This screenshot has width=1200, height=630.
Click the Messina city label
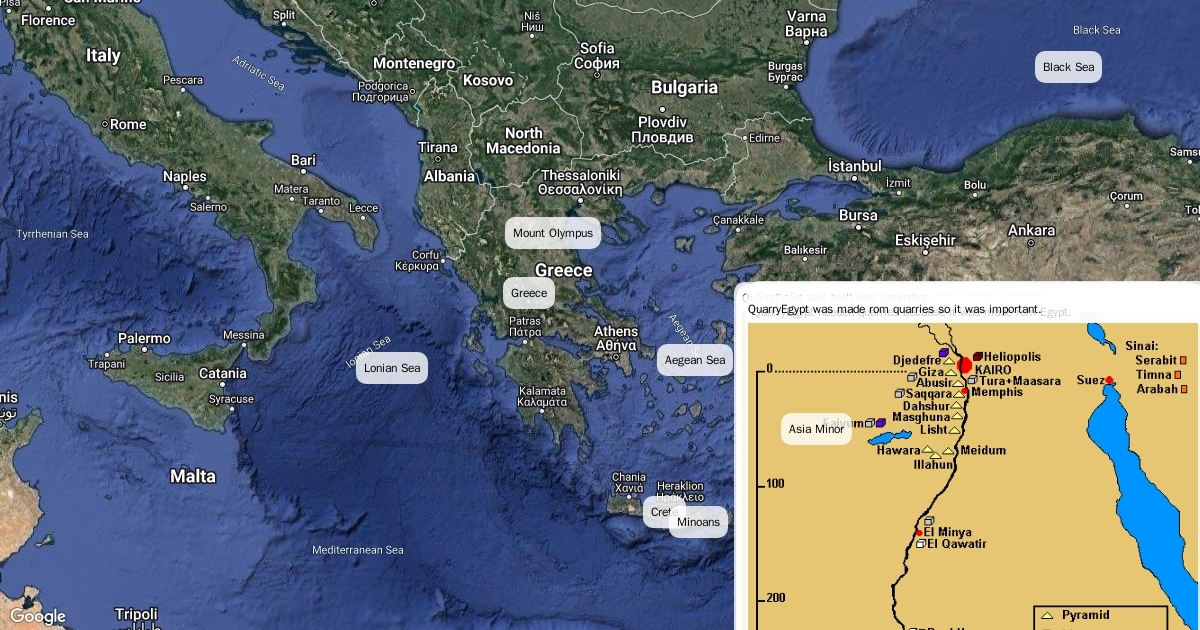click(x=244, y=335)
